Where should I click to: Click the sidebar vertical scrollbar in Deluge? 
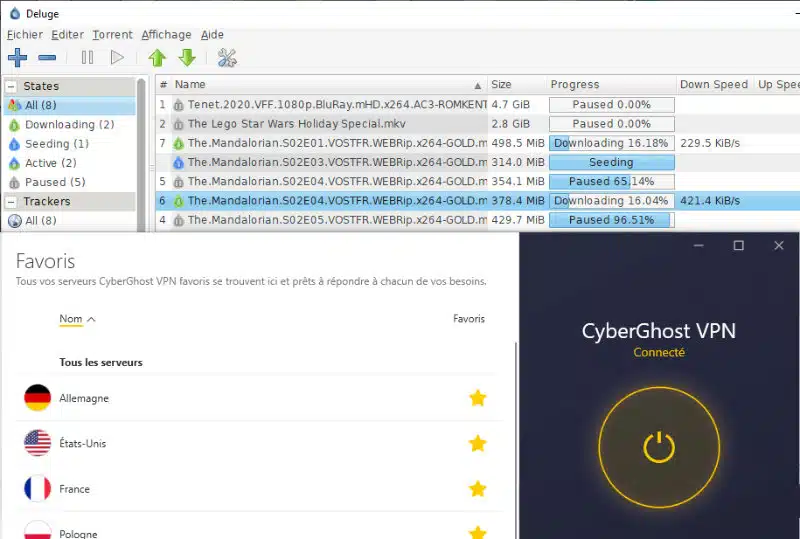pyautogui.click(x=142, y=153)
